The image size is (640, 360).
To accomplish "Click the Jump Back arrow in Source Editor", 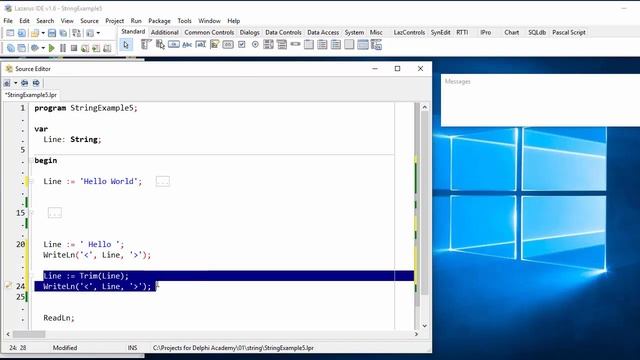I will (x=25, y=83).
